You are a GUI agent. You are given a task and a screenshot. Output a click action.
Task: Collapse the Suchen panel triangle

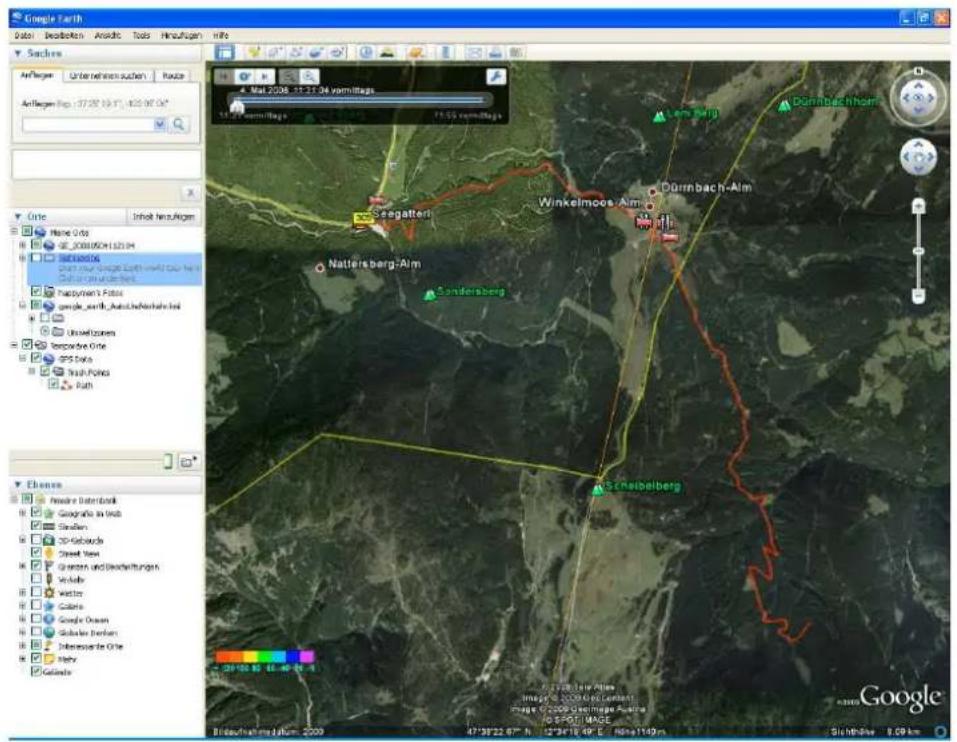point(18,54)
